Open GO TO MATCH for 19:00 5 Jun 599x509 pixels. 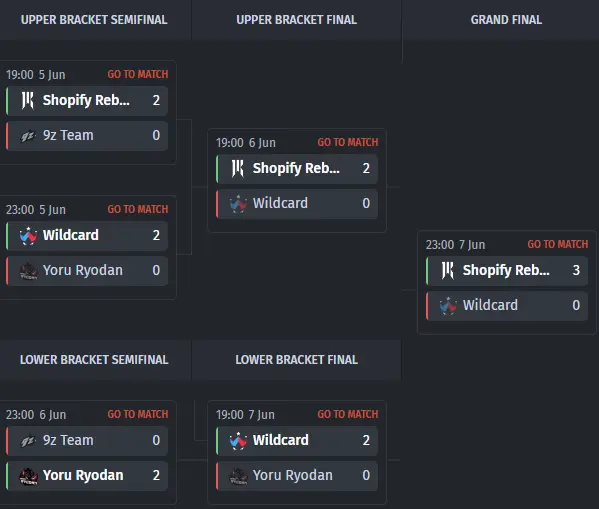pyautogui.click(x=138, y=74)
